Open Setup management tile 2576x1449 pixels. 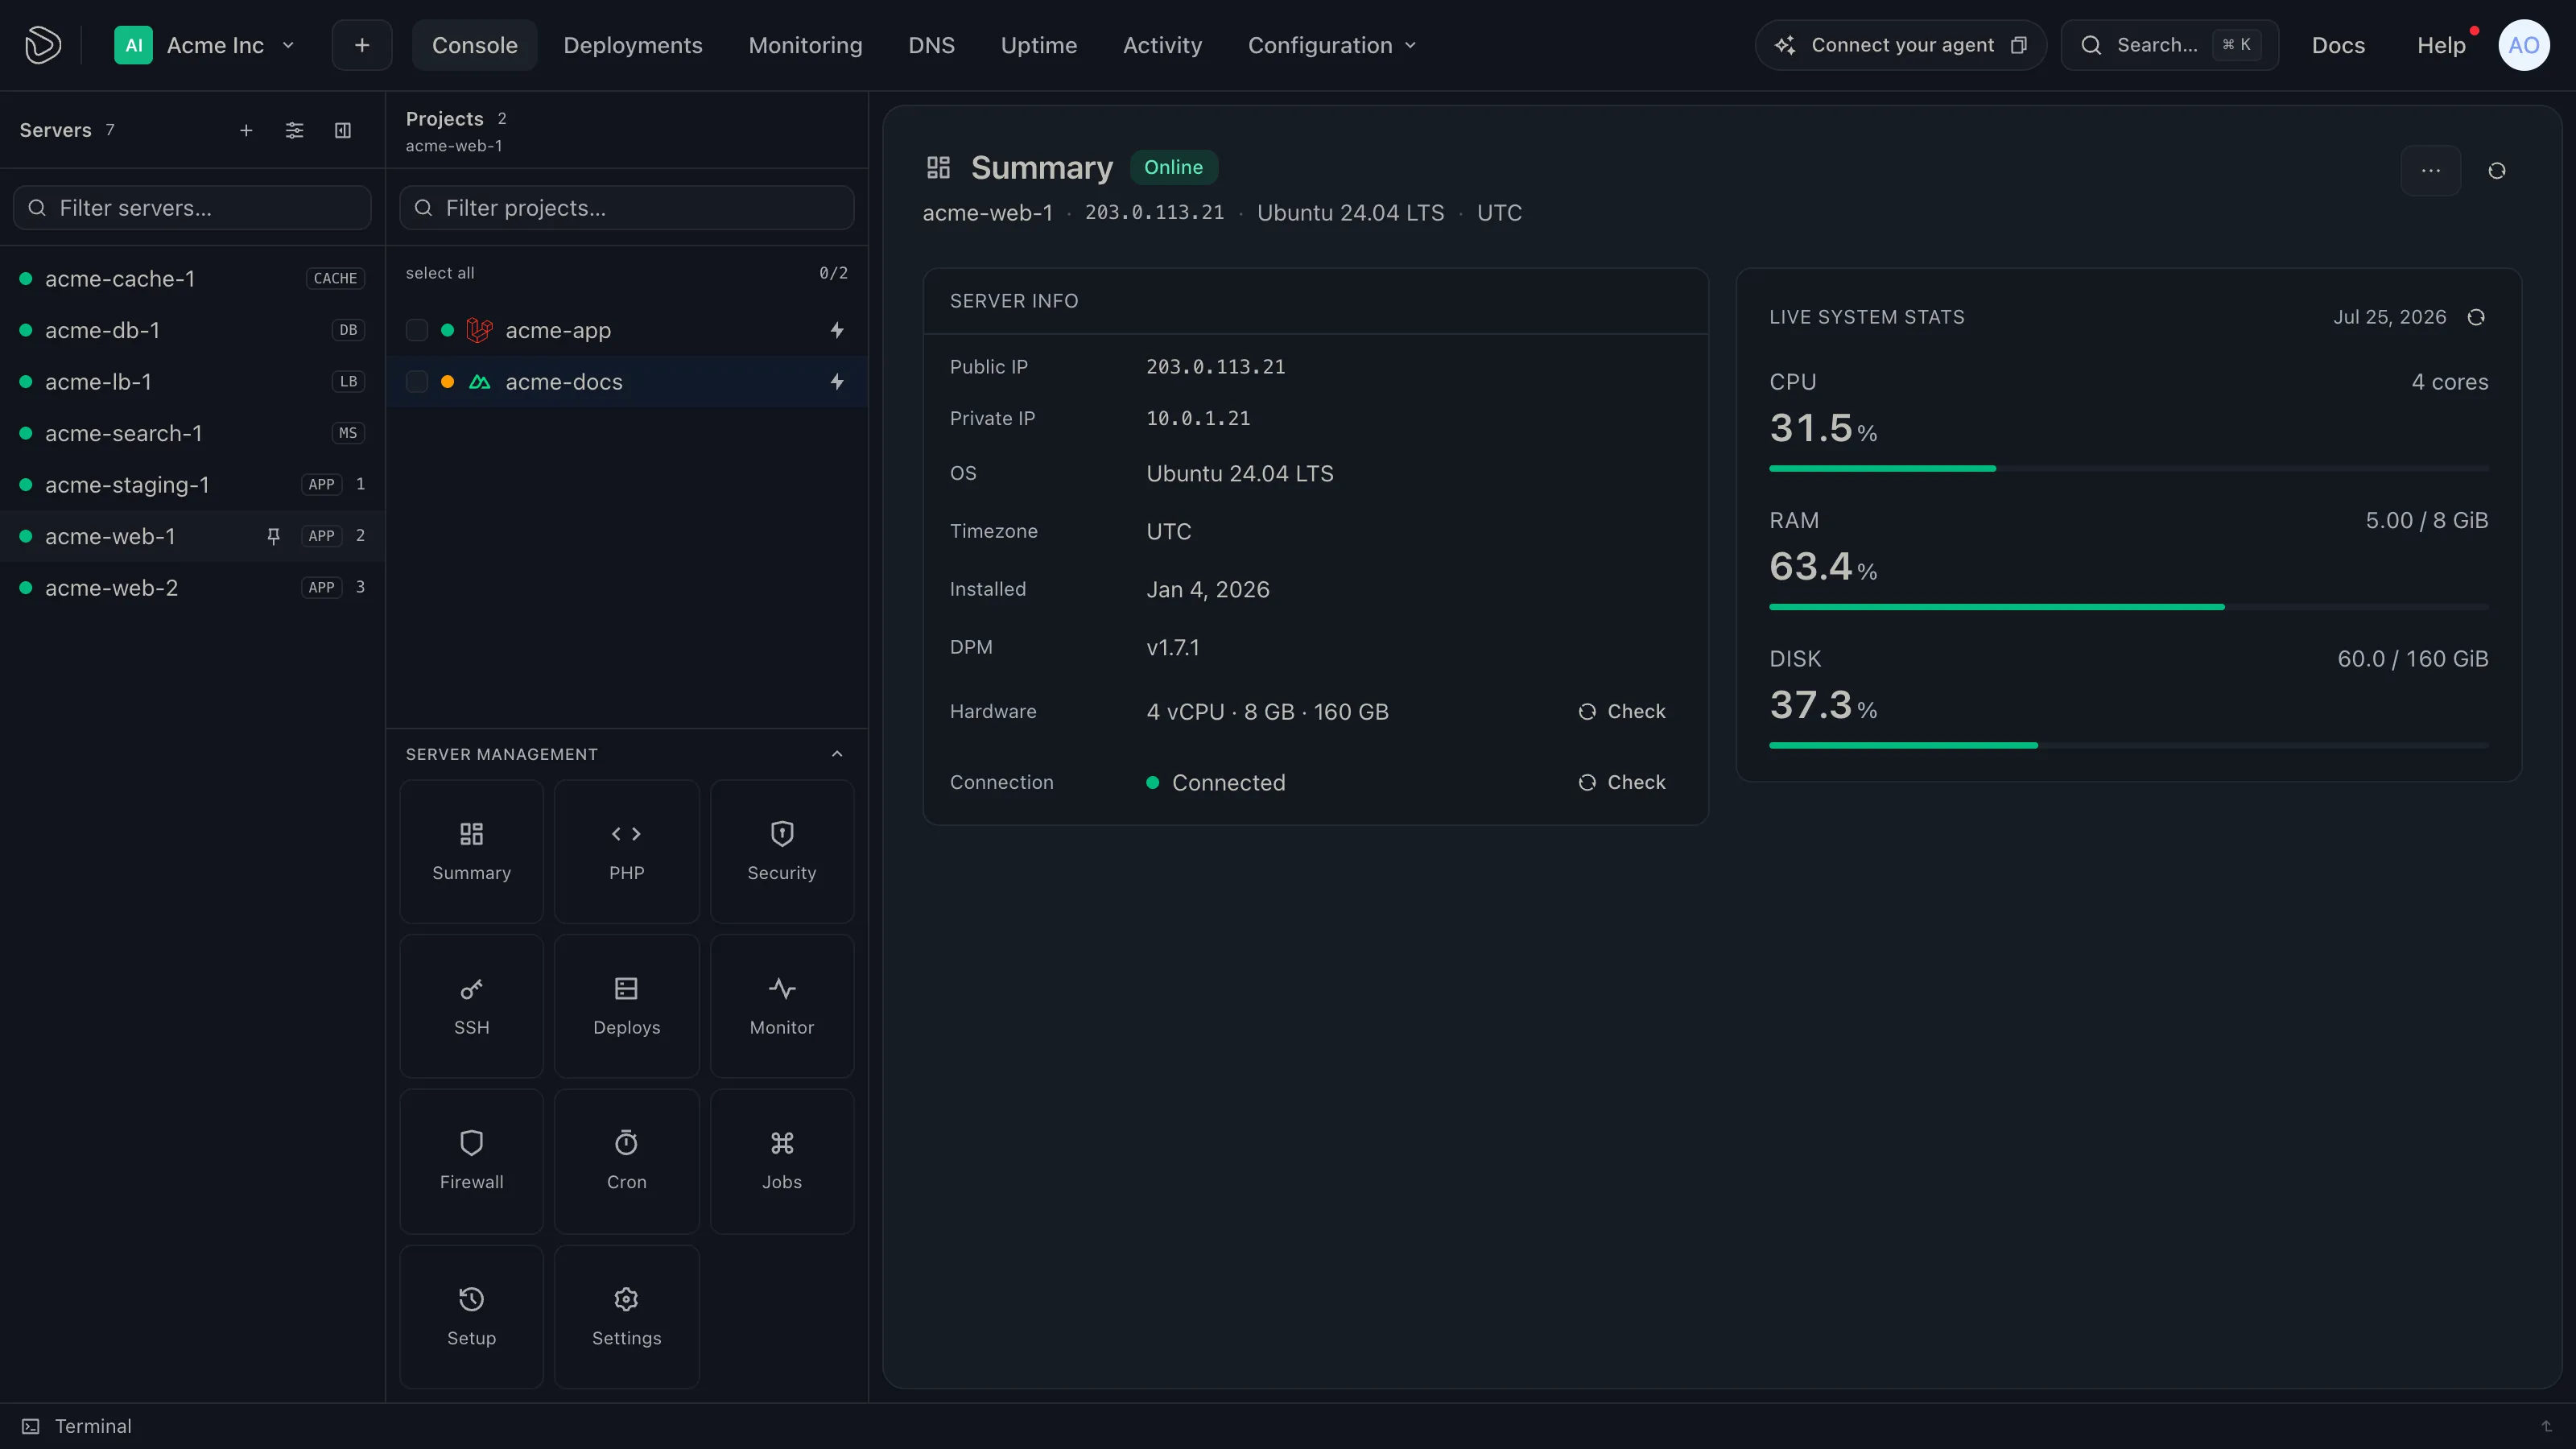click(x=471, y=1316)
